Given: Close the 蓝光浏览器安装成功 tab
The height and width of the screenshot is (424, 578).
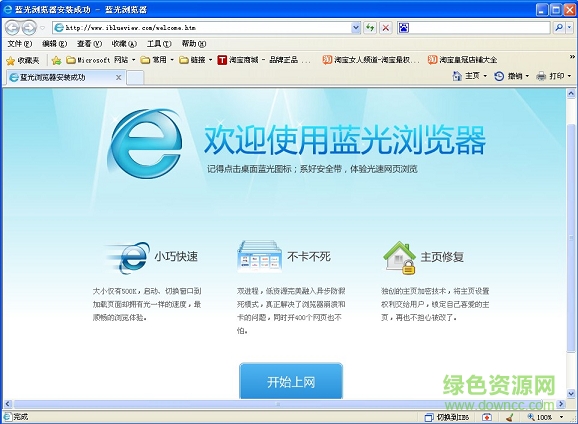Looking at the screenshot, I should [118, 77].
